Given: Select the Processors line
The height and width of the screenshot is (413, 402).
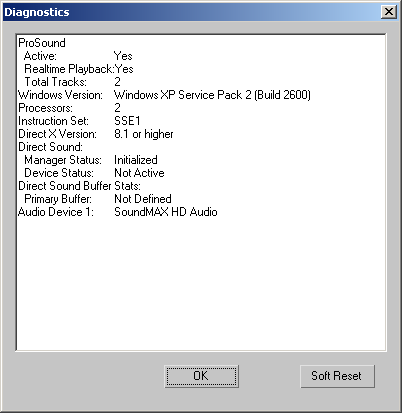Looking at the screenshot, I should [69, 108].
